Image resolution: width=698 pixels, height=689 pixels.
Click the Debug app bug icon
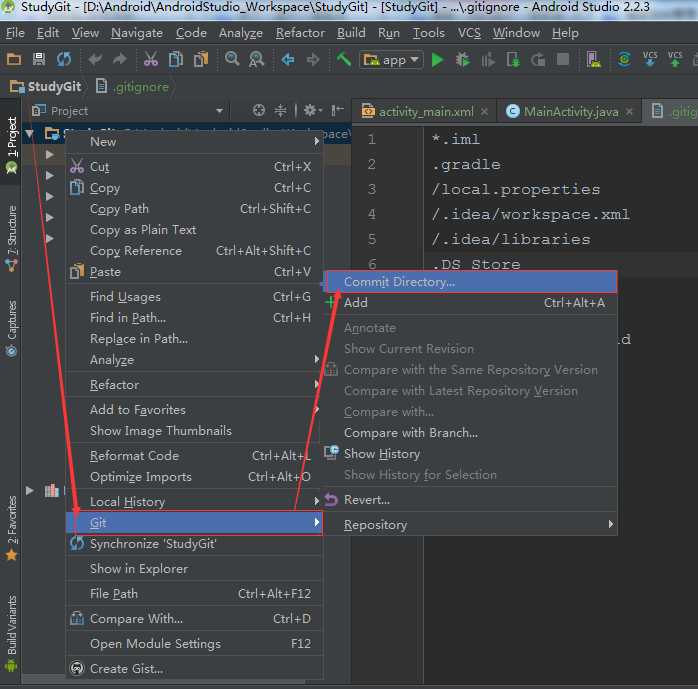(463, 59)
